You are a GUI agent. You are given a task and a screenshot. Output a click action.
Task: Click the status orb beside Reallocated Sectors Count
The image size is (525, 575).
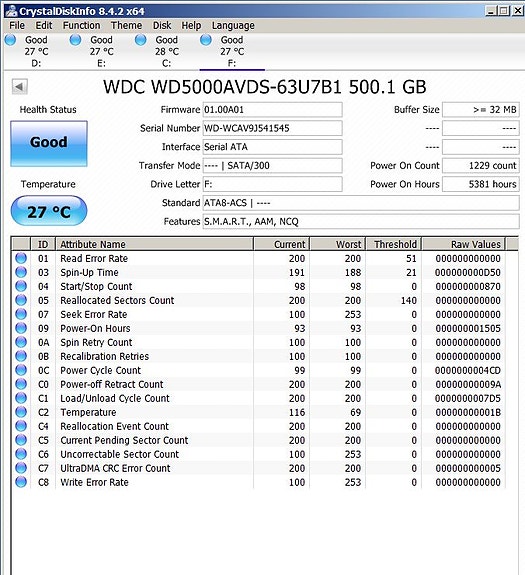pos(21,300)
